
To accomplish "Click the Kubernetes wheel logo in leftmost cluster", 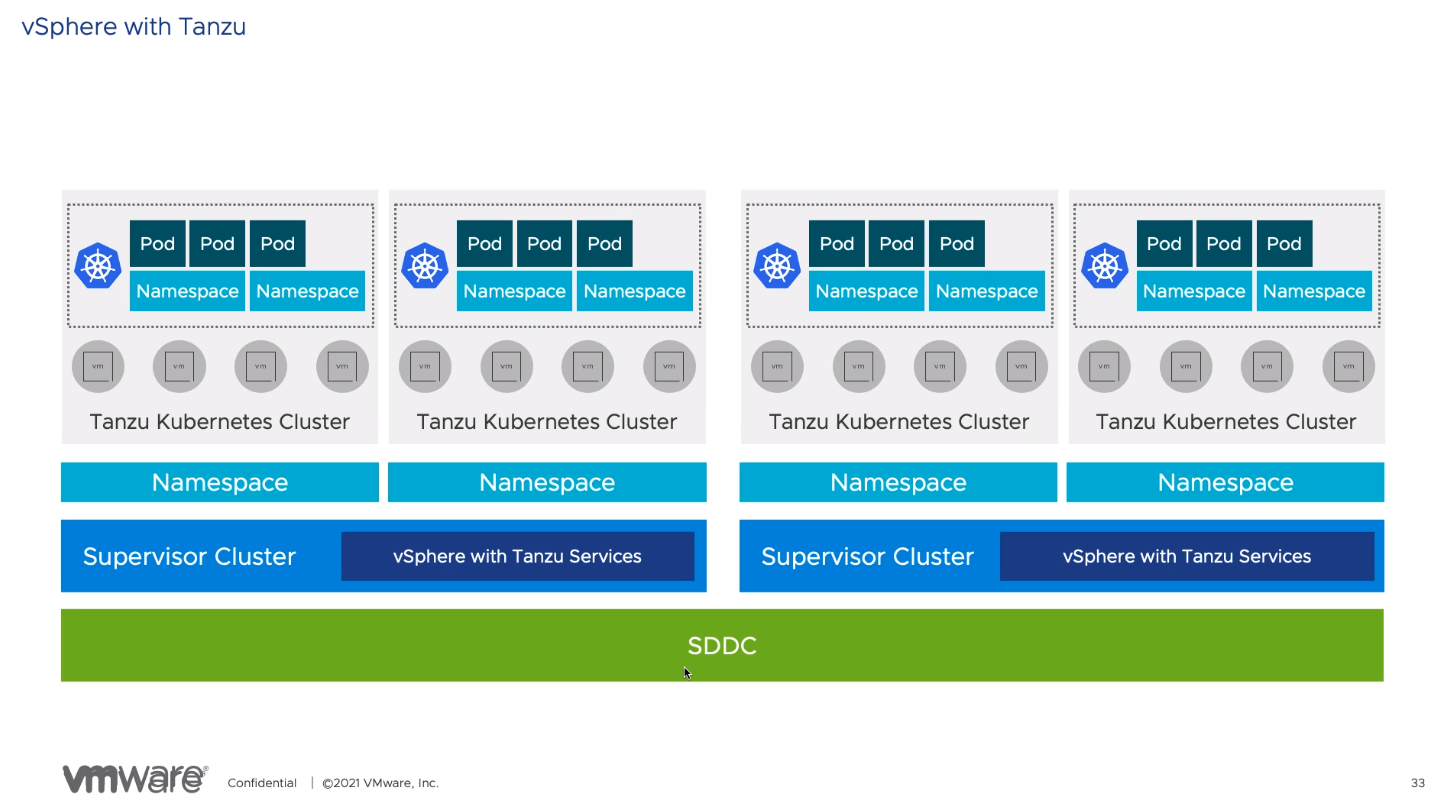I will point(98,266).
